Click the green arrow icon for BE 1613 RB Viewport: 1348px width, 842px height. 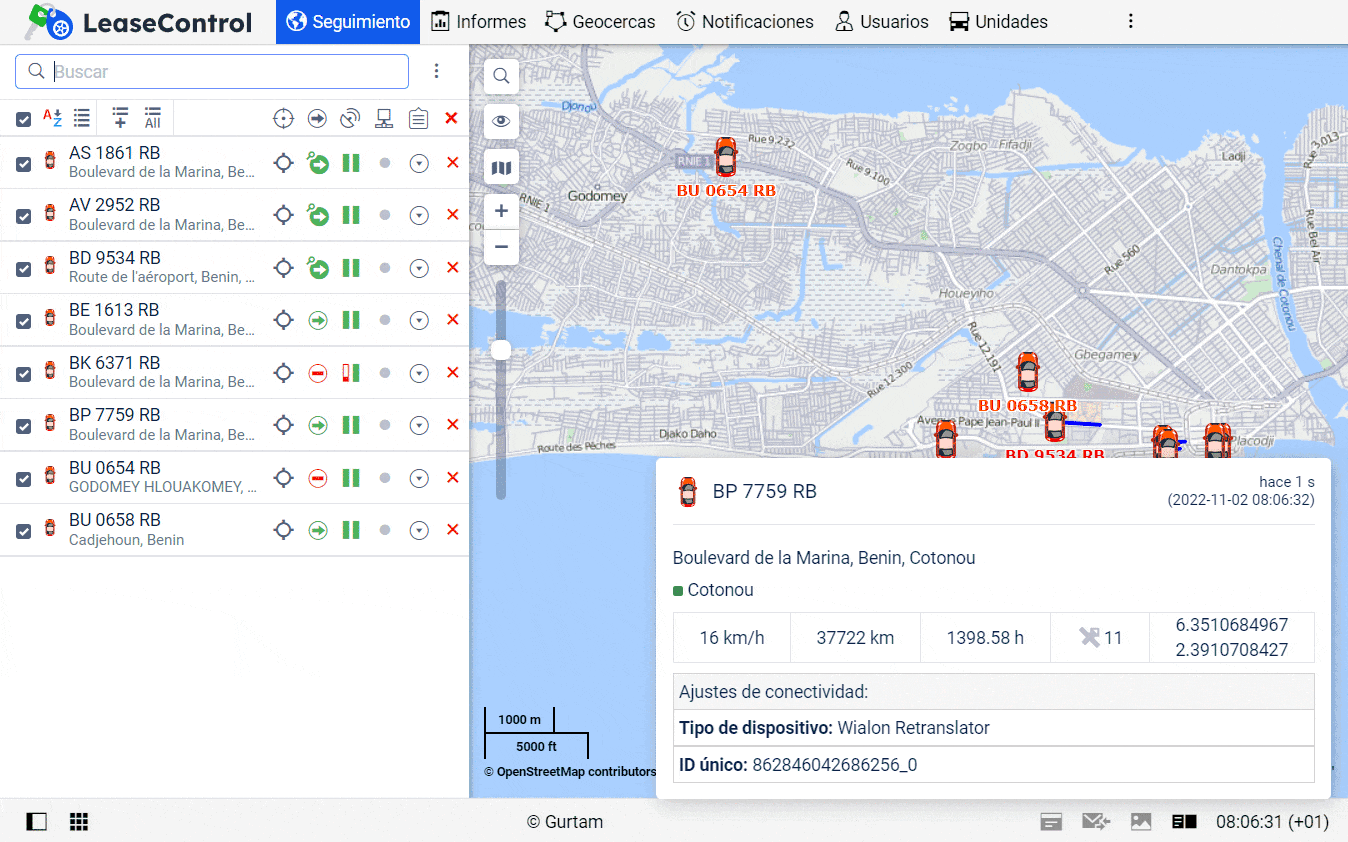[x=318, y=320]
